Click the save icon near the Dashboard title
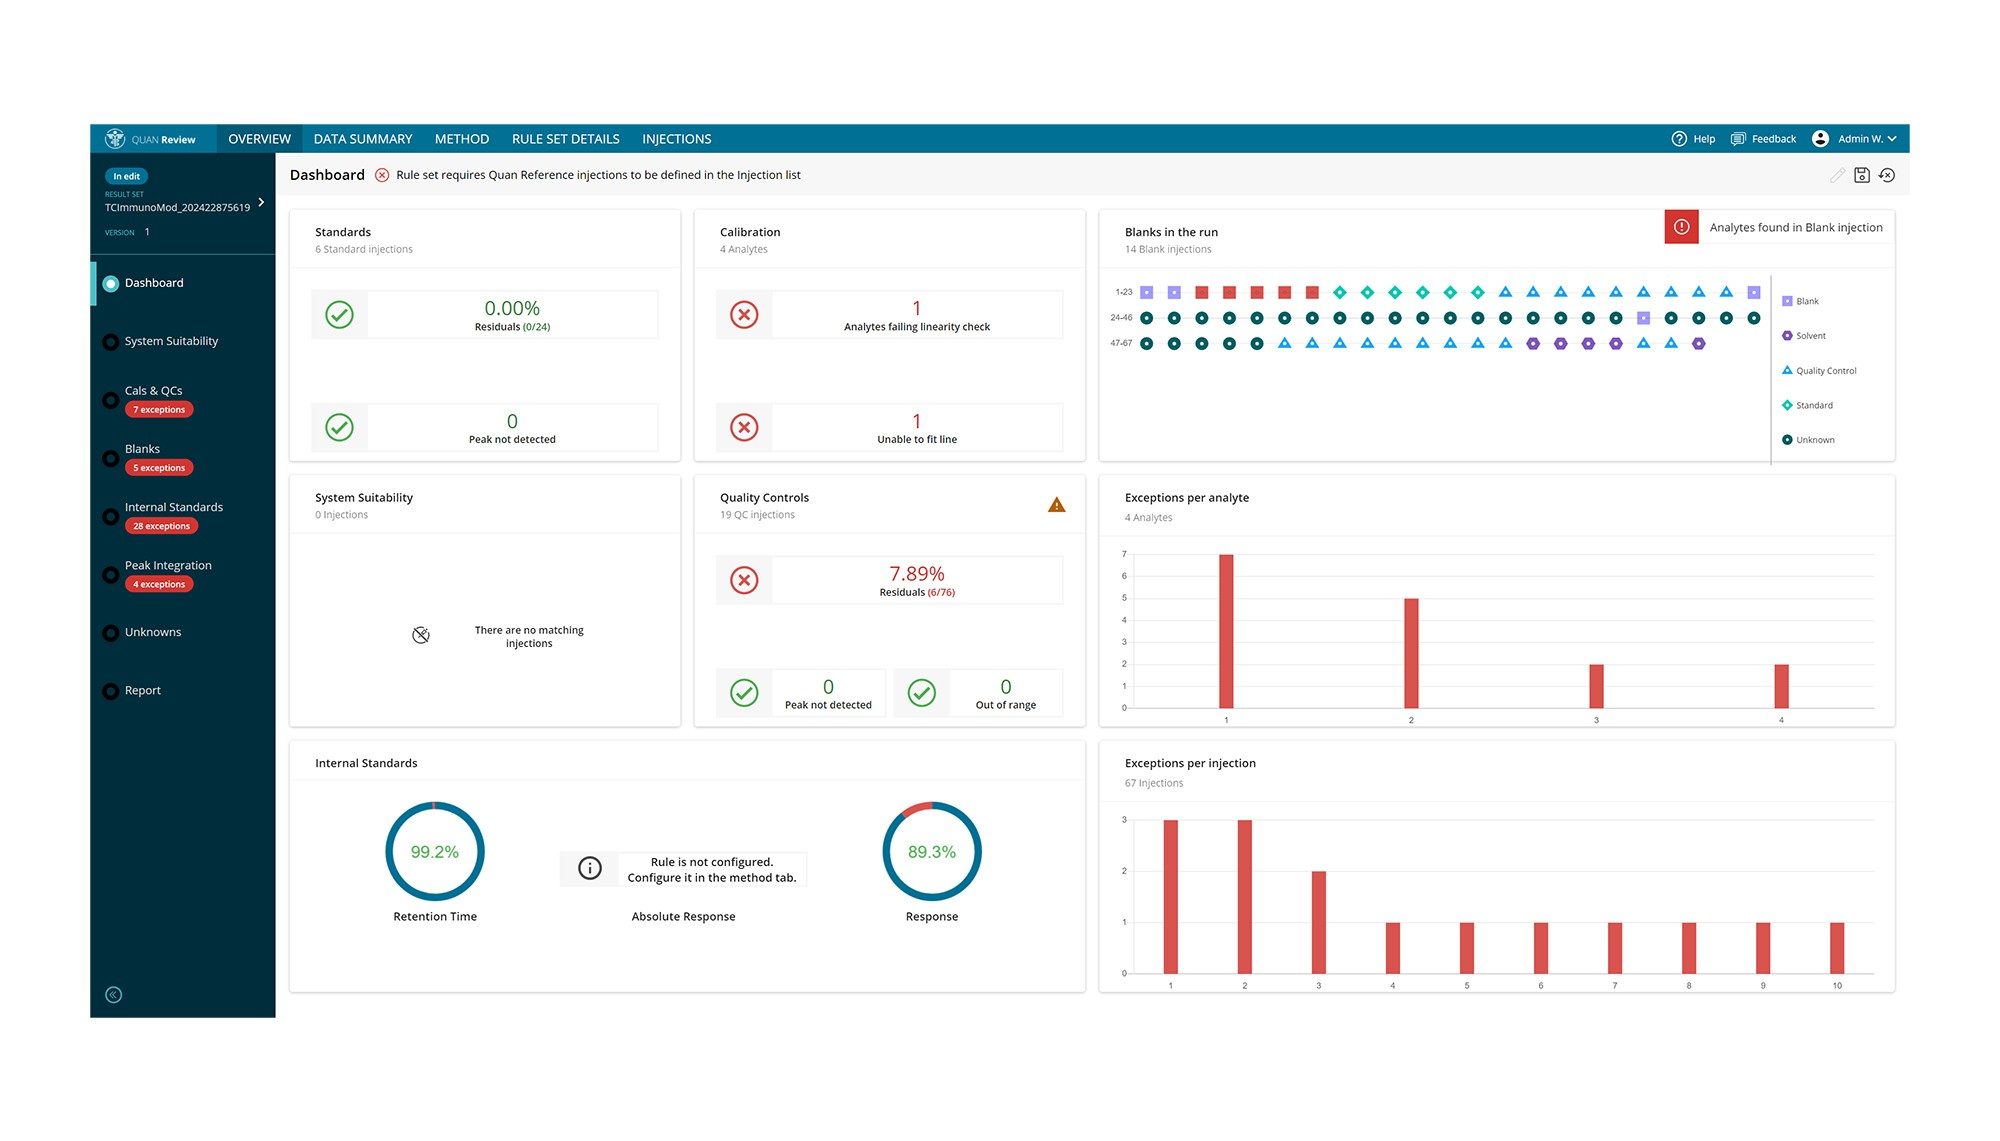Screen dimensions: 2000x1141 tap(1862, 174)
